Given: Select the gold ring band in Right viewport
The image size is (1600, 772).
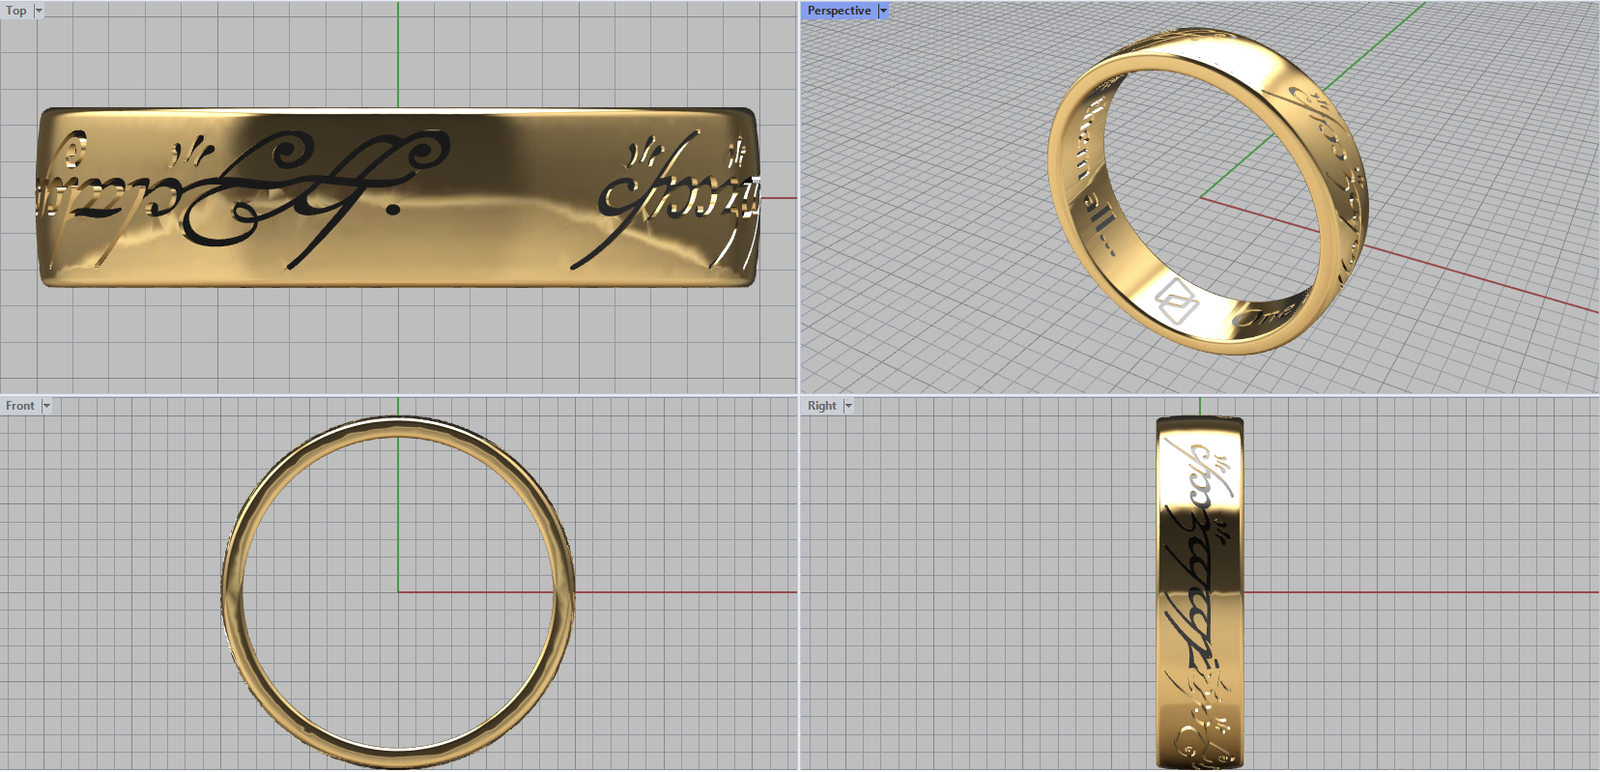Looking at the screenshot, I should [1200, 592].
